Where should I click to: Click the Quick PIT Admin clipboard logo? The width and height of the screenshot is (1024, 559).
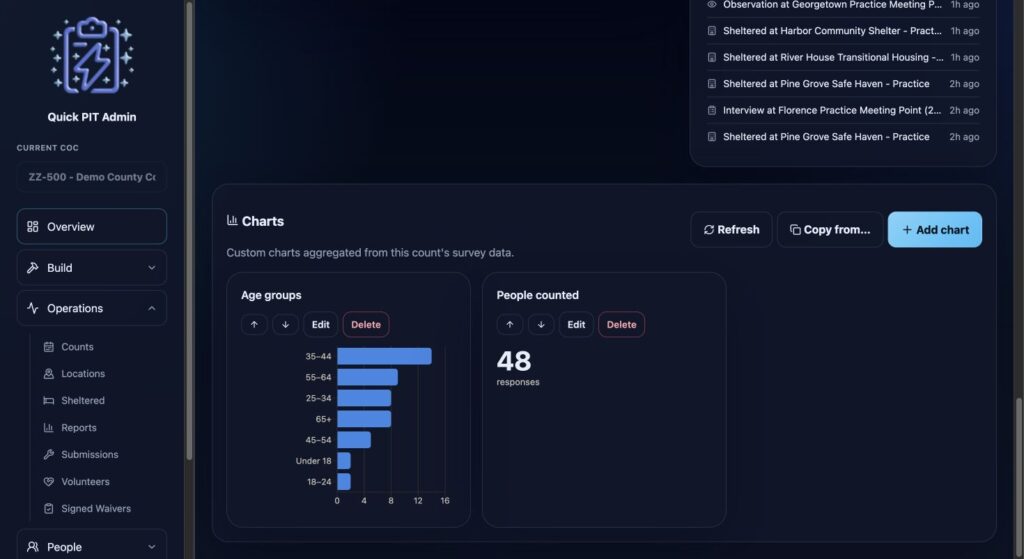click(92, 56)
